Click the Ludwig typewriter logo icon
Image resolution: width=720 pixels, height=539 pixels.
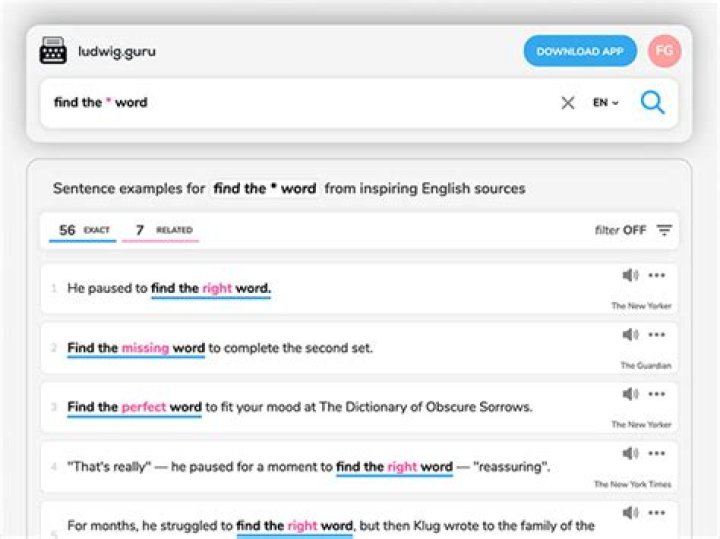[53, 51]
